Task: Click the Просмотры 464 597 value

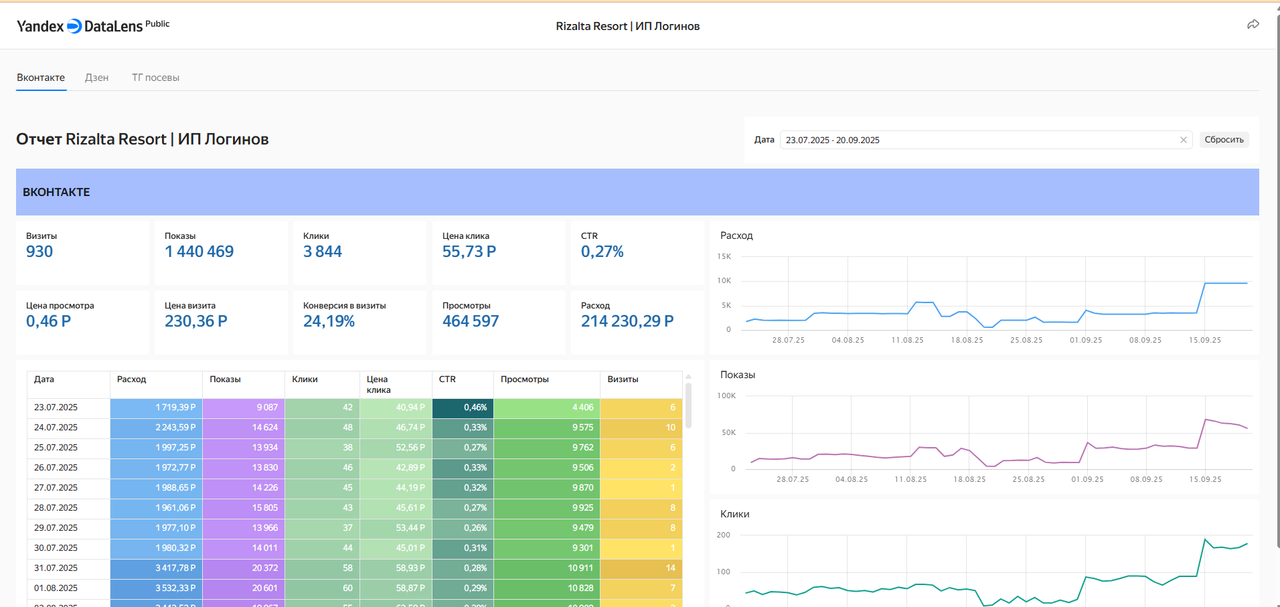Action: (x=470, y=321)
